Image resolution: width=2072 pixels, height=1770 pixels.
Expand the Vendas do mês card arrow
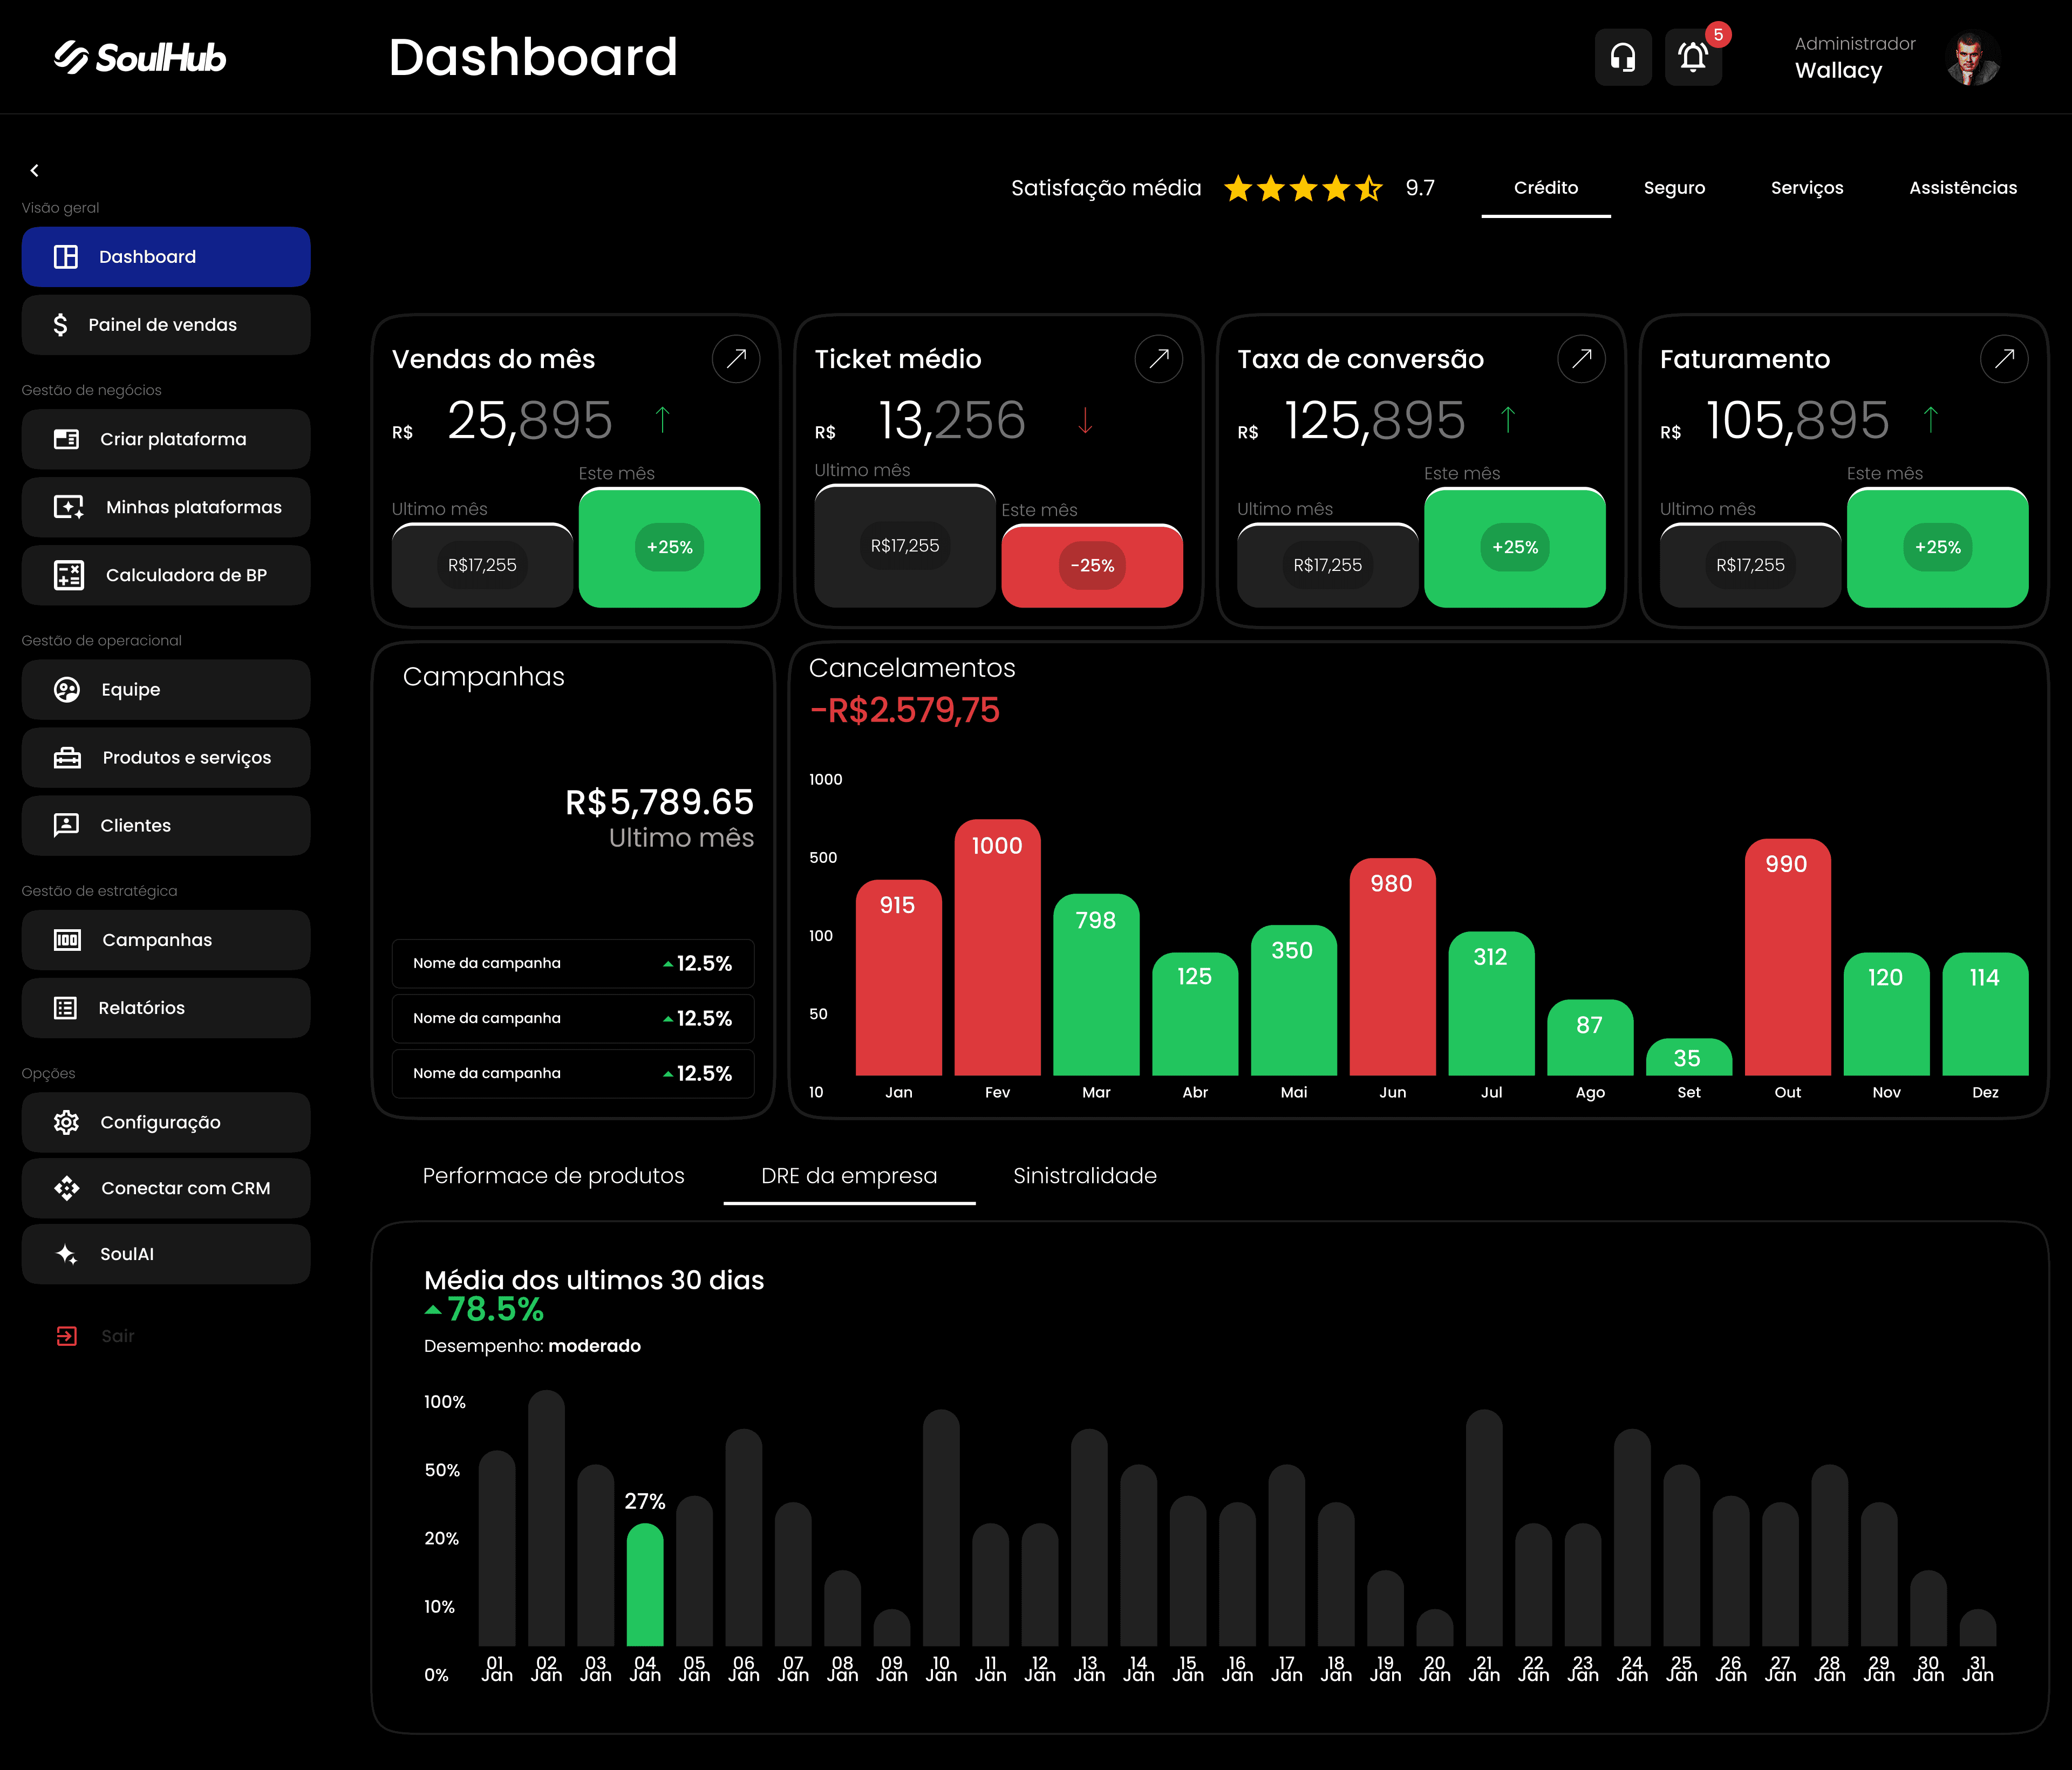point(736,359)
